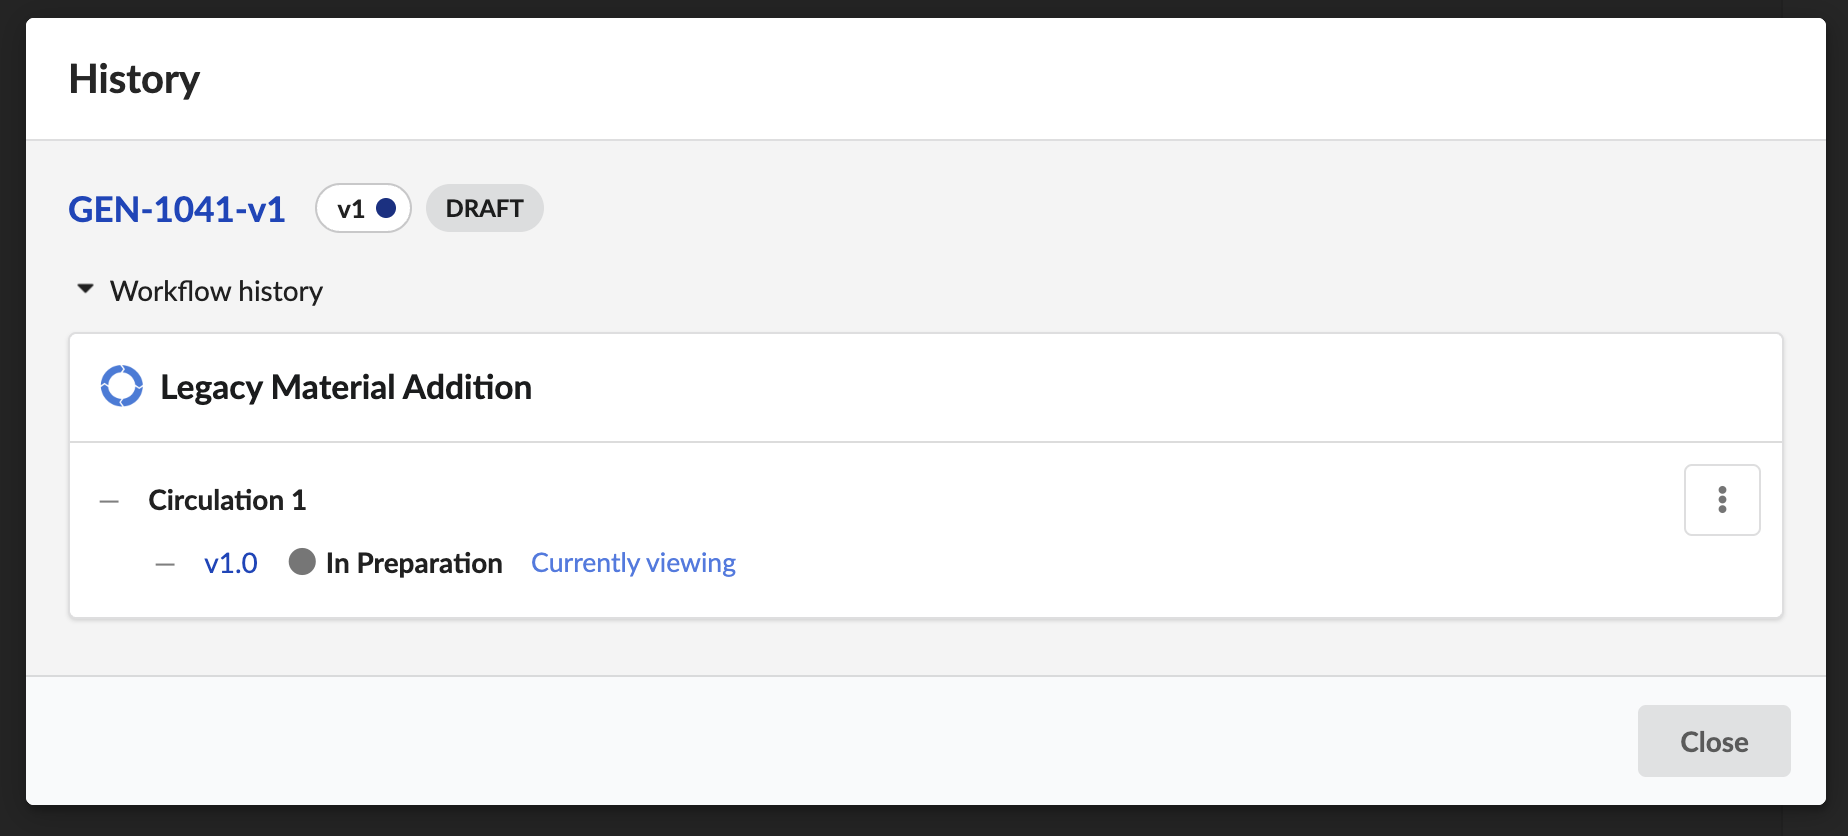The height and width of the screenshot is (836, 1848).
Task: Click the Currently viewing link
Action: (x=633, y=563)
